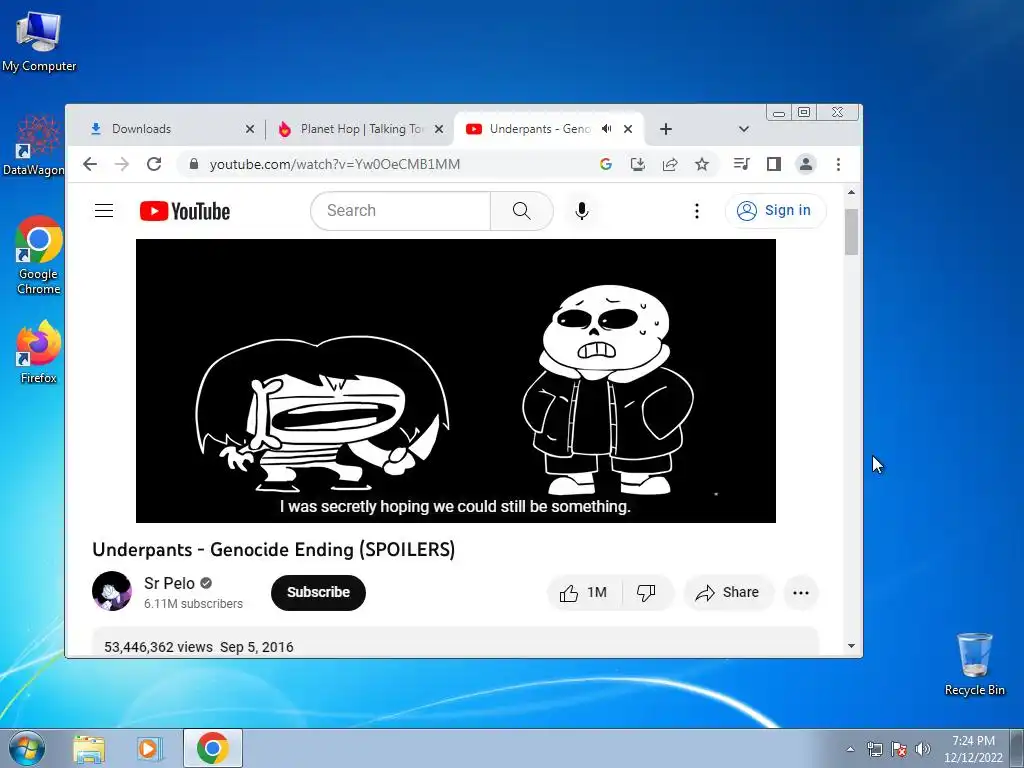Close the Underpants YouTube tab
The image size is (1024, 768).
point(628,129)
